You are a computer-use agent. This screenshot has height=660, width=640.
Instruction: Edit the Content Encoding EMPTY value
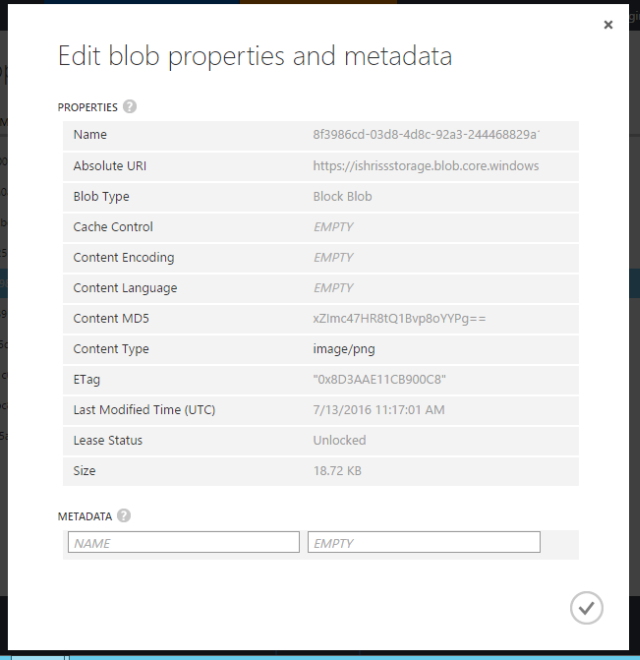(333, 257)
